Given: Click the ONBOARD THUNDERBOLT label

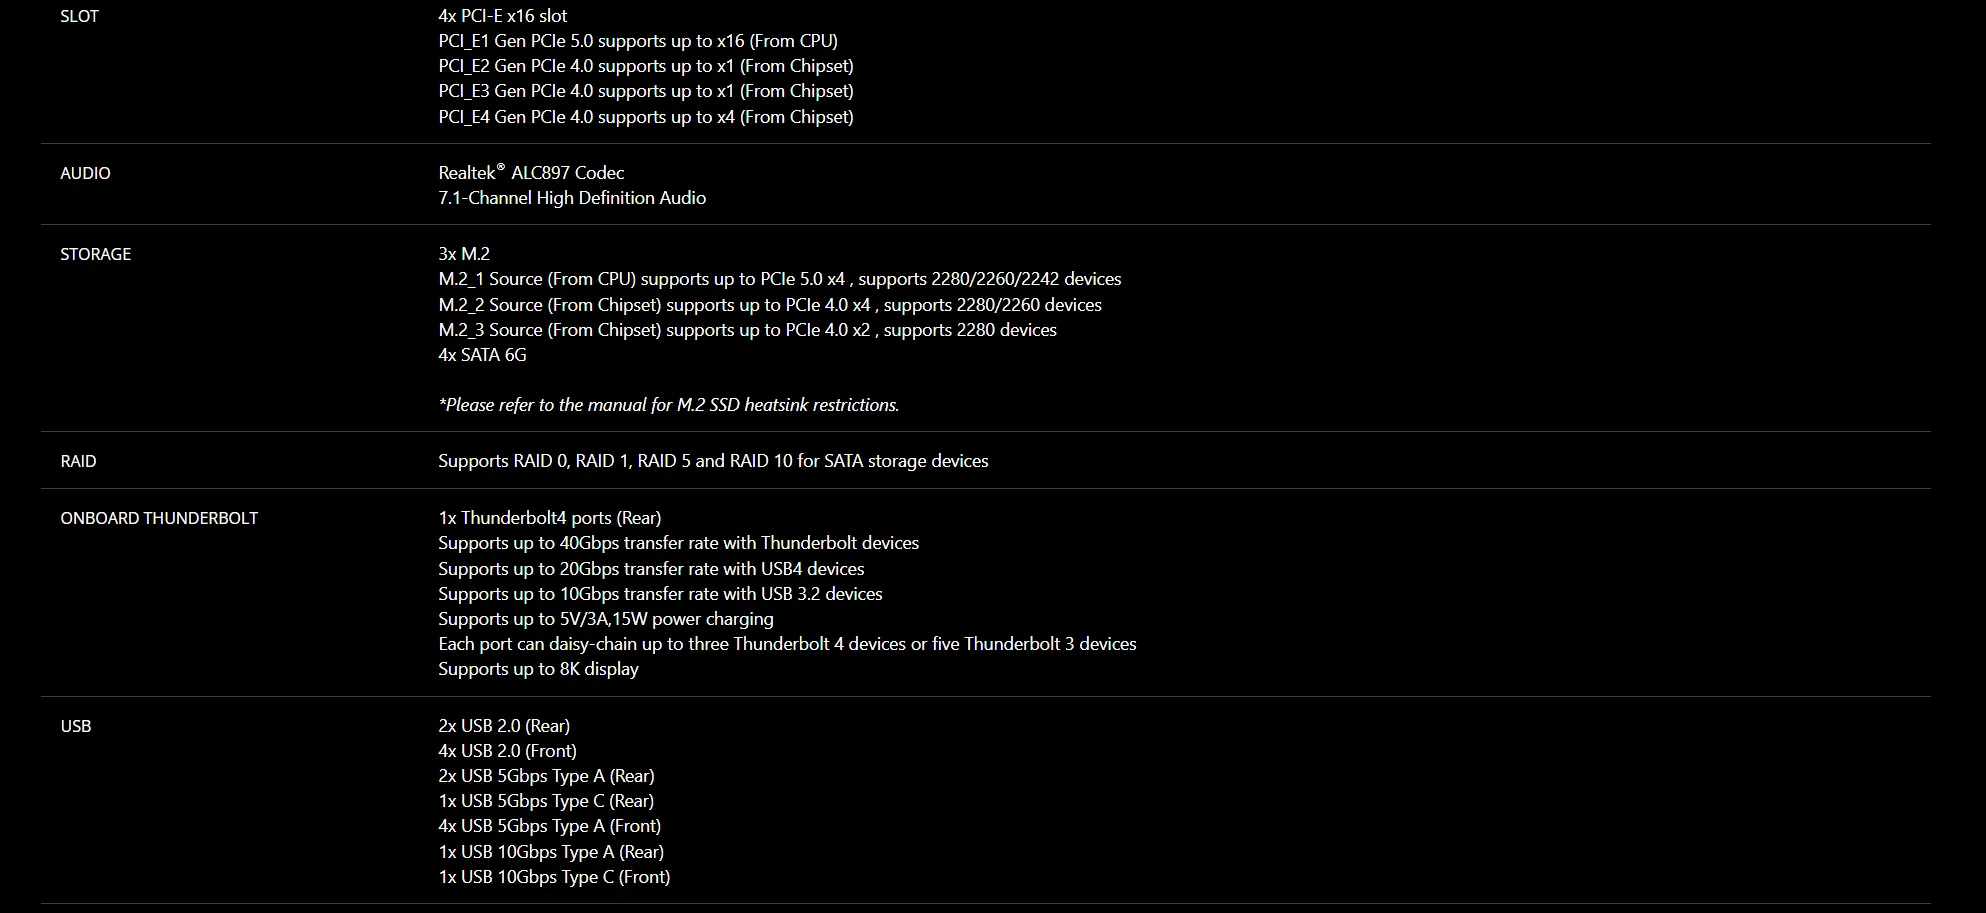Looking at the screenshot, I should 159,518.
